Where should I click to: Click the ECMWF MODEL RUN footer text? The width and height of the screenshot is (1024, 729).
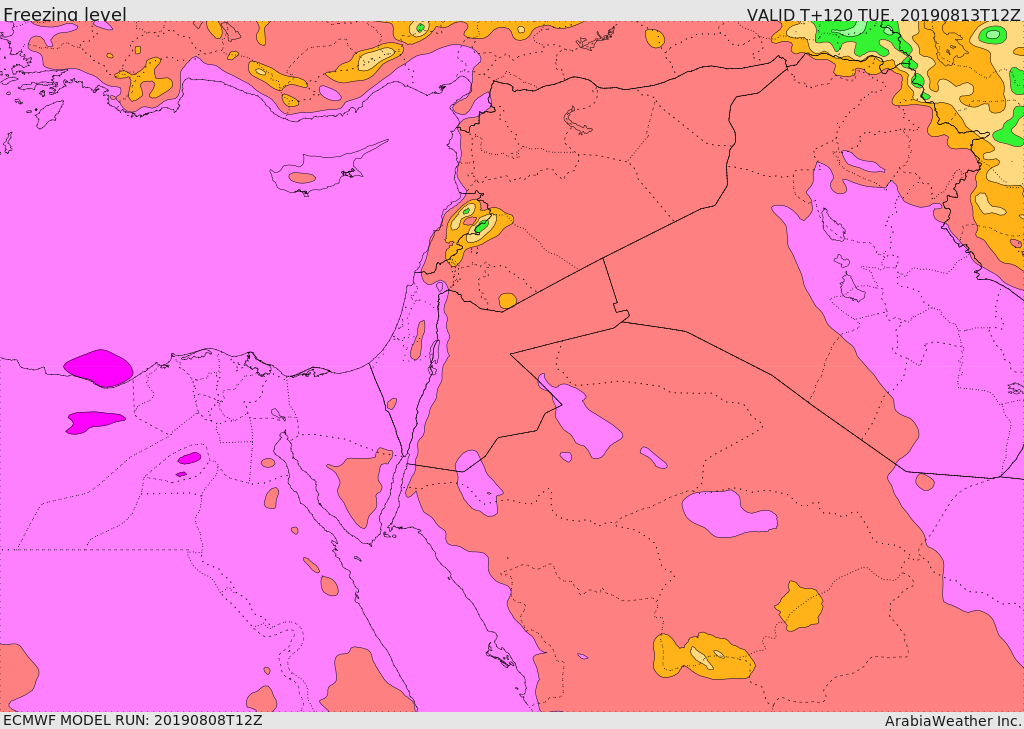133,720
